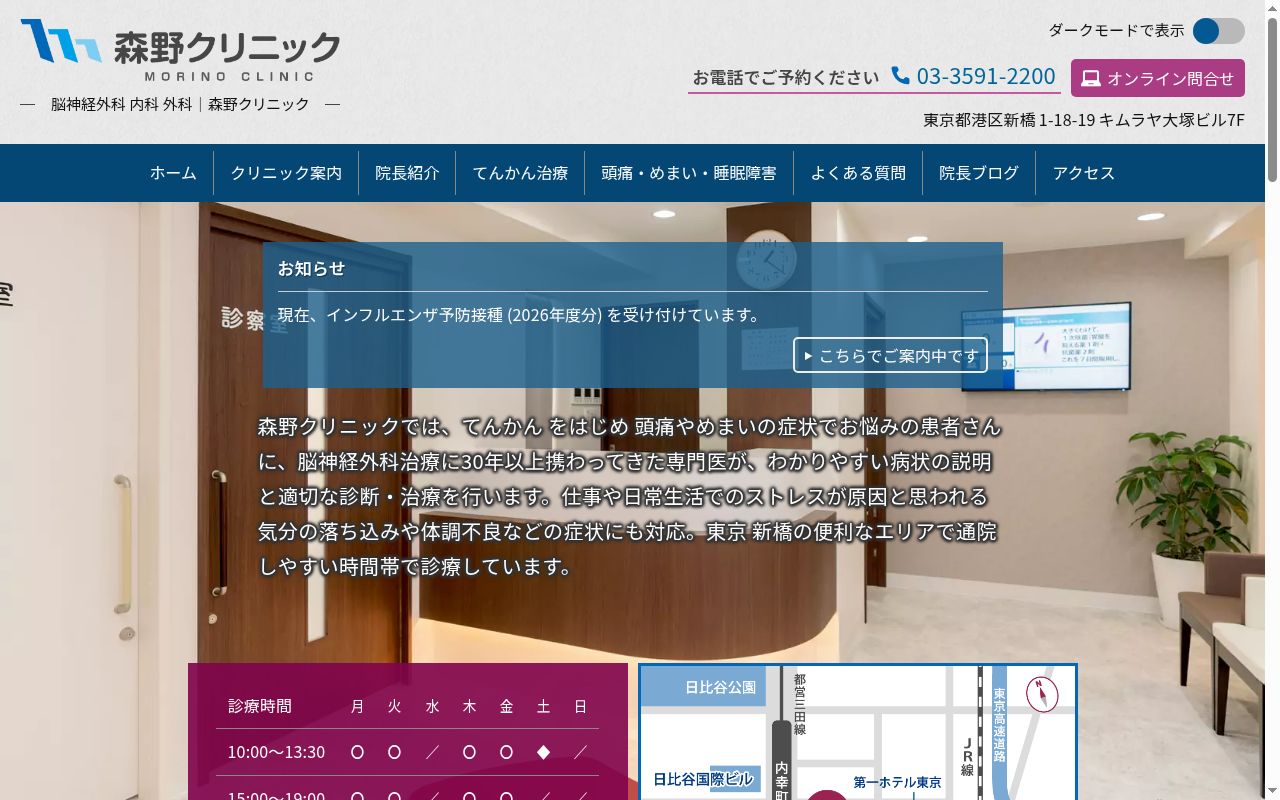Screen dimensions: 1280x800
Task: Click the こちらでご案内中です button
Action: (x=890, y=355)
